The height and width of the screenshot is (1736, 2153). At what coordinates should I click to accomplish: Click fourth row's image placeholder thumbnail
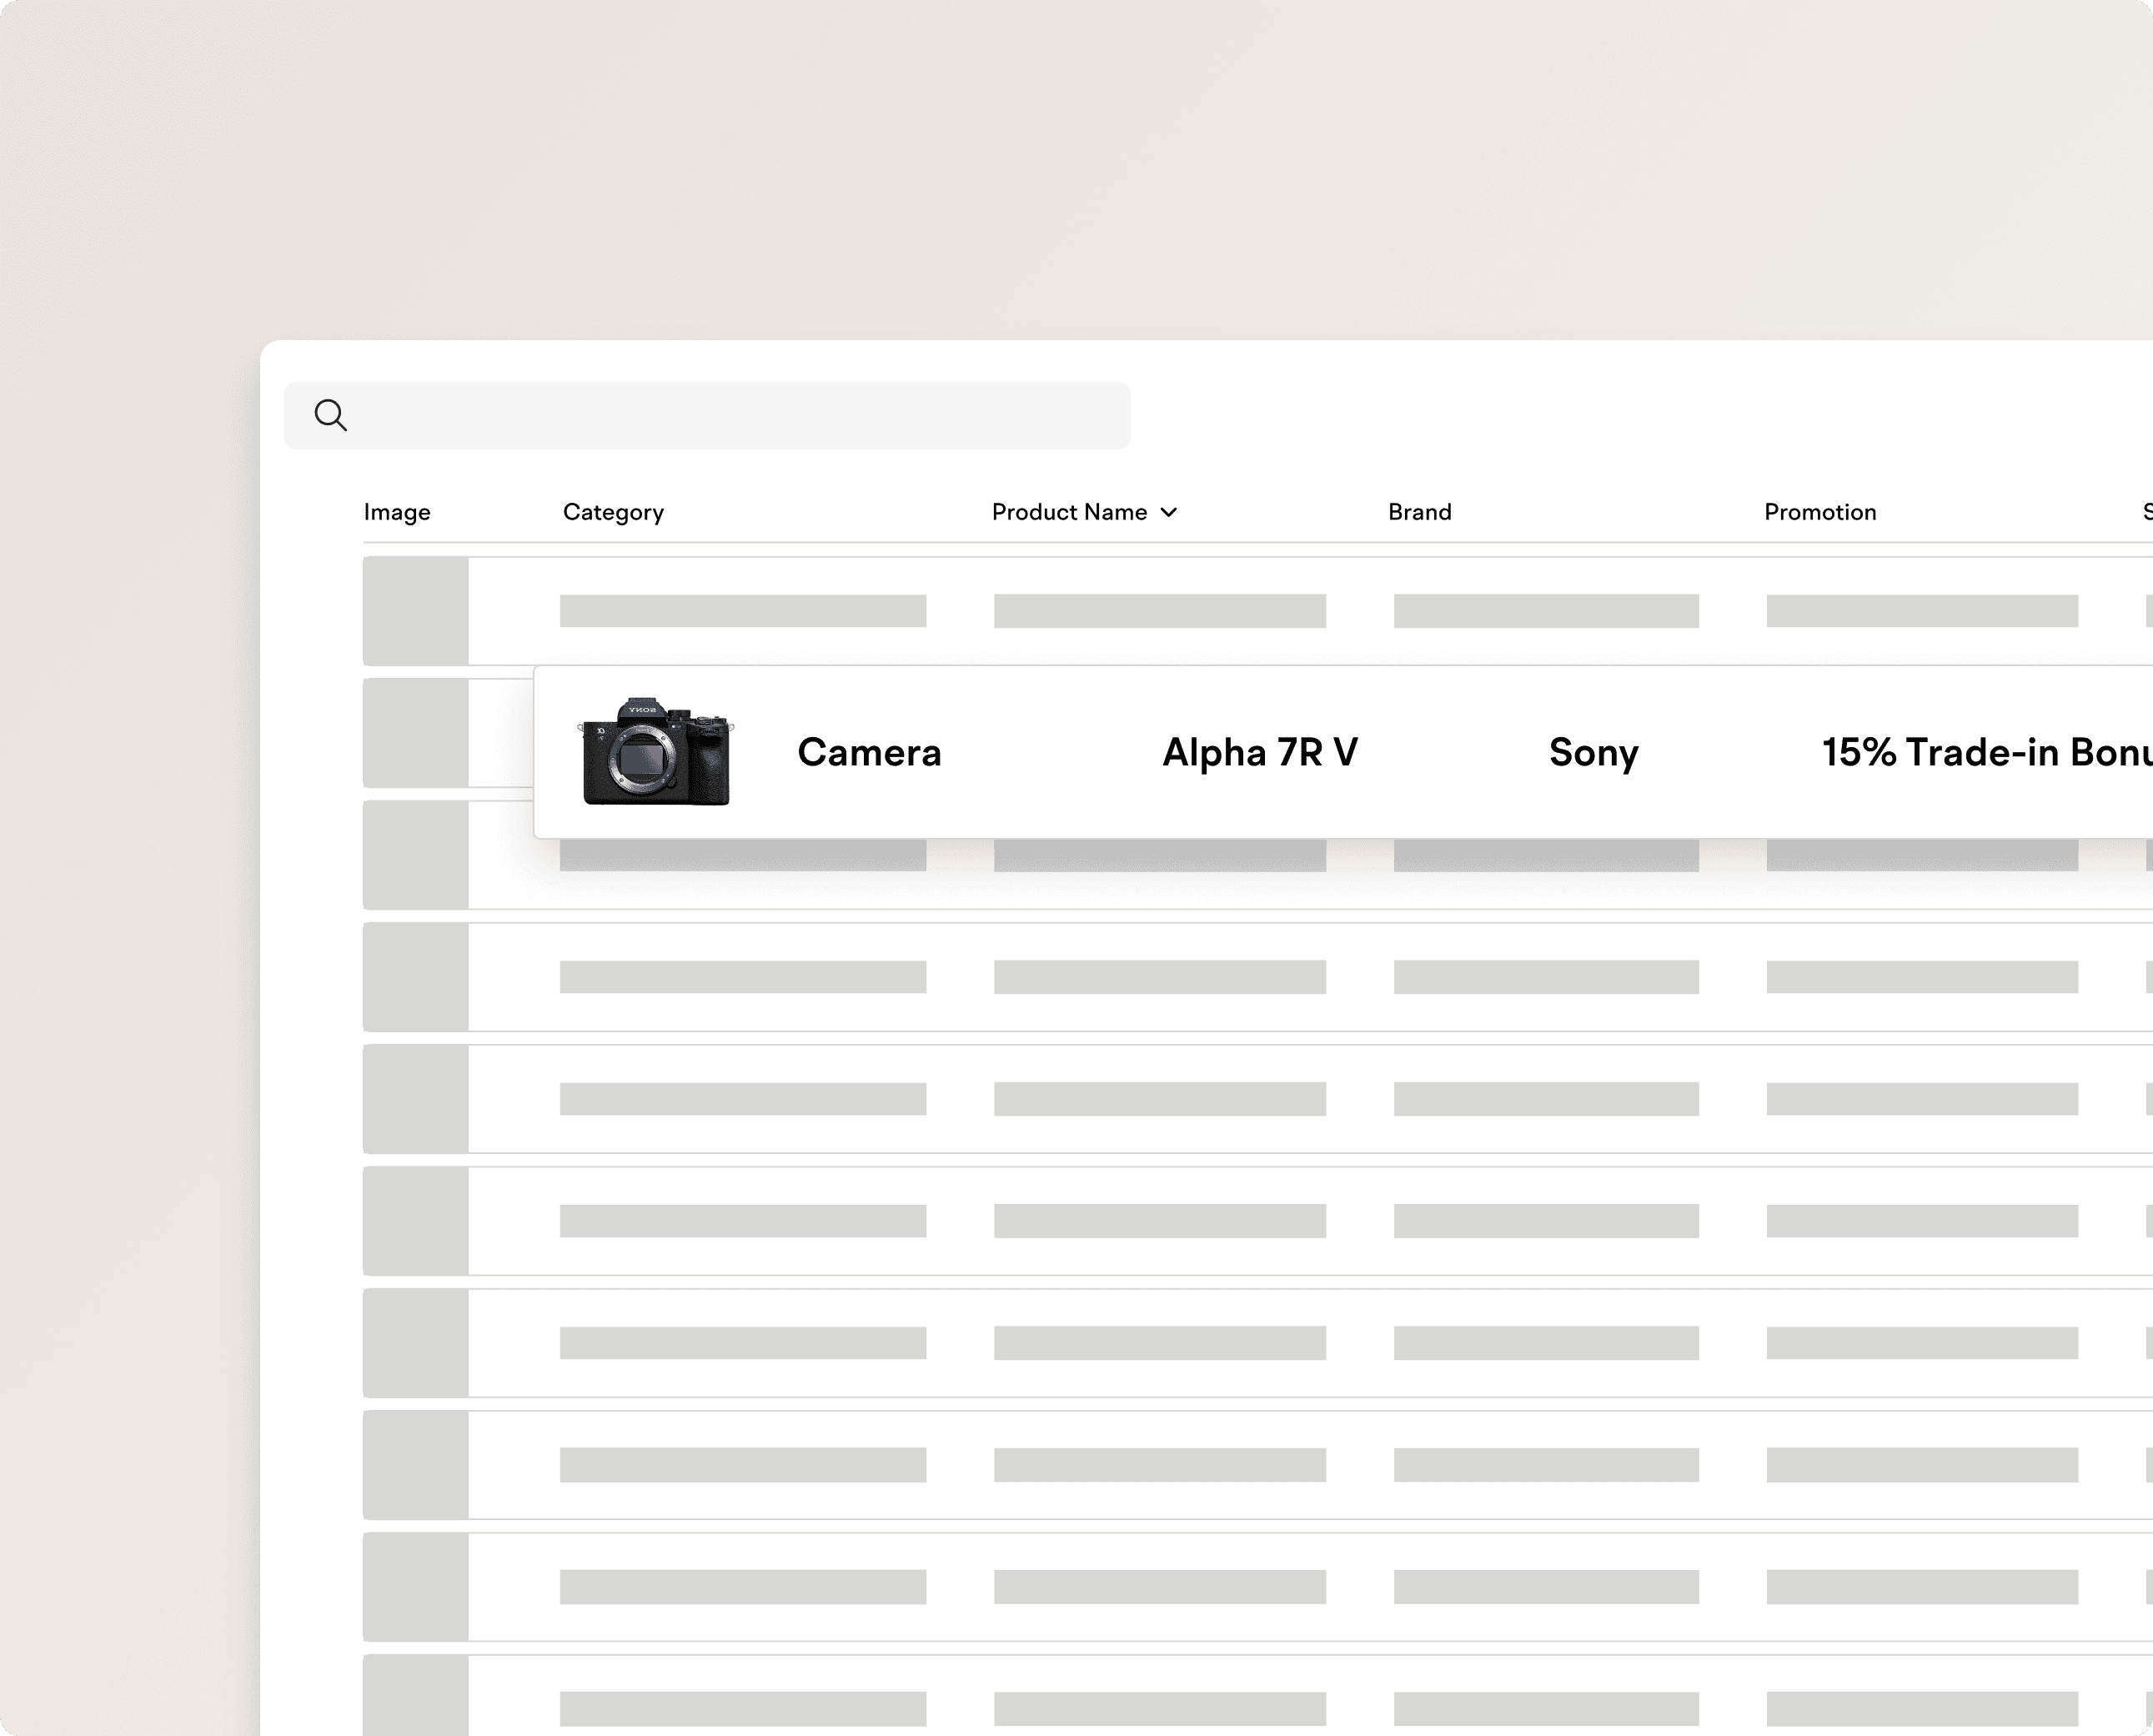pos(416,976)
